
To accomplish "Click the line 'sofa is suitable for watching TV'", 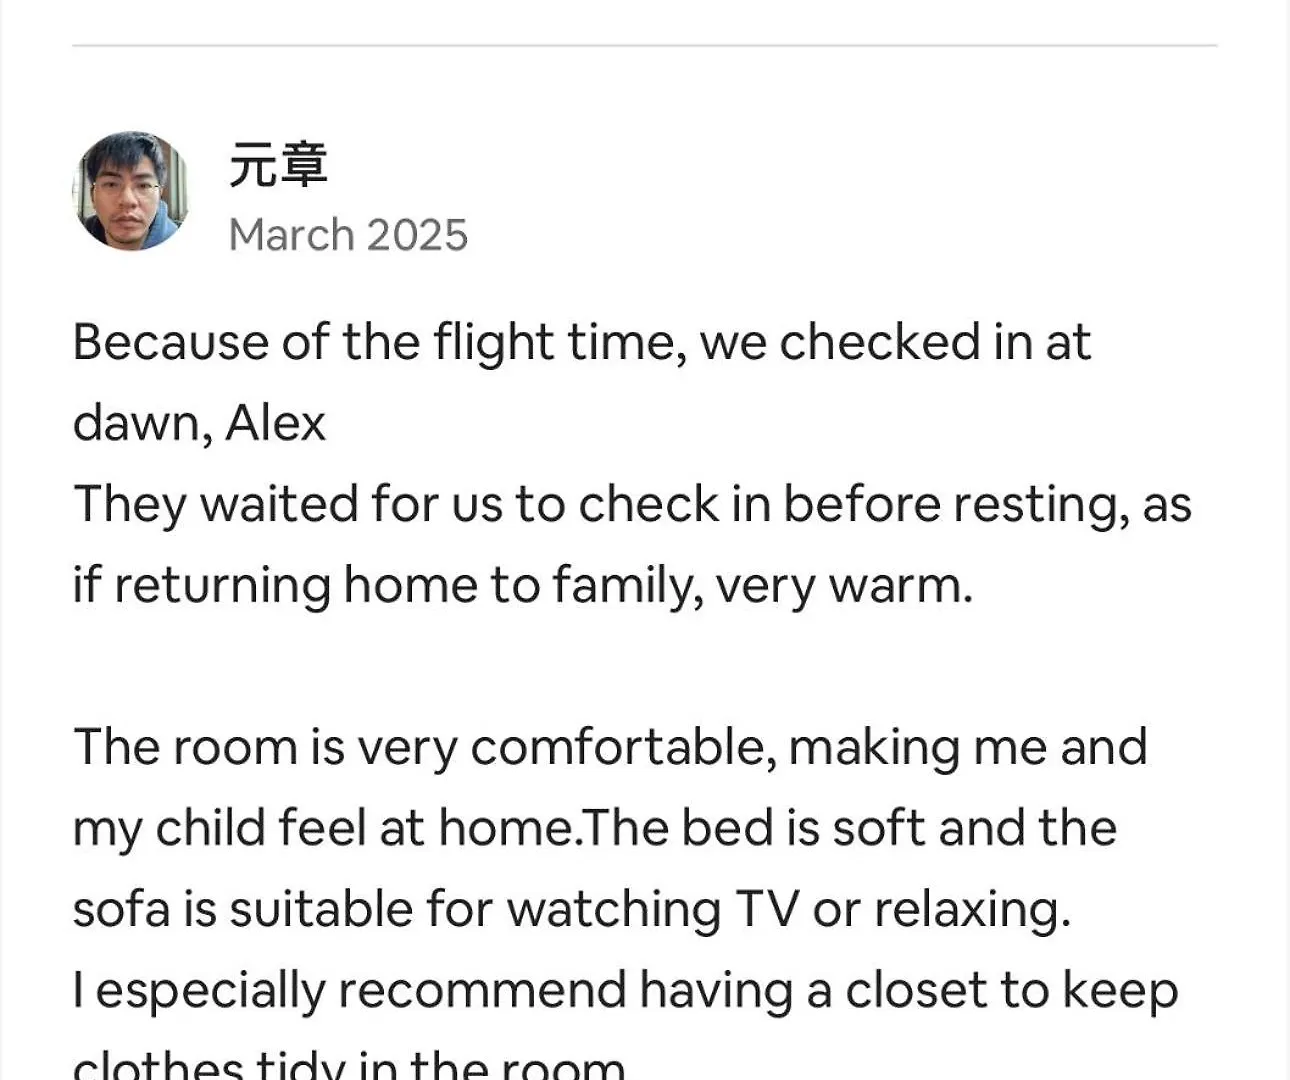I will [570, 909].
